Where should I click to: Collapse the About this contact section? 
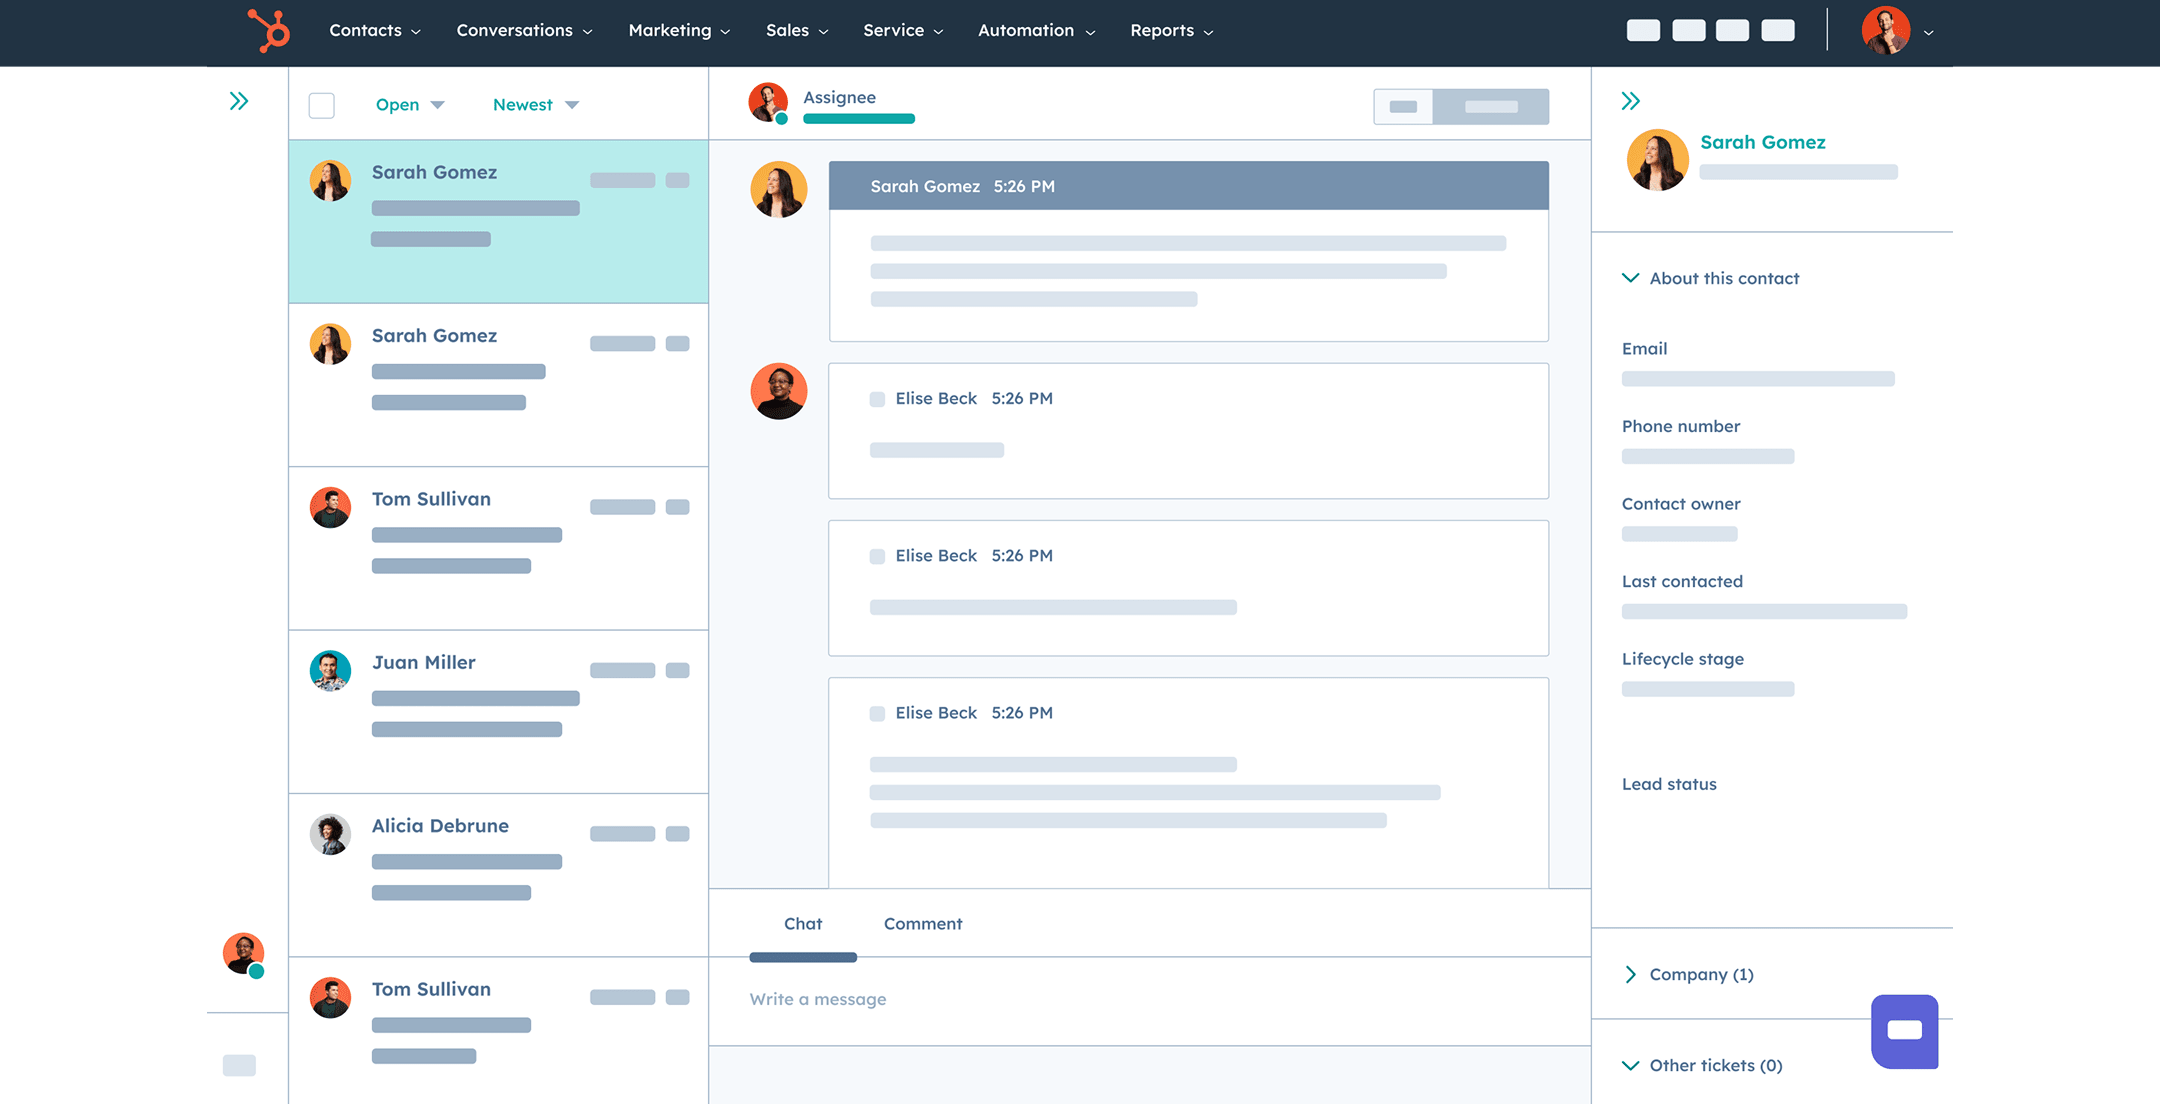coord(1711,278)
